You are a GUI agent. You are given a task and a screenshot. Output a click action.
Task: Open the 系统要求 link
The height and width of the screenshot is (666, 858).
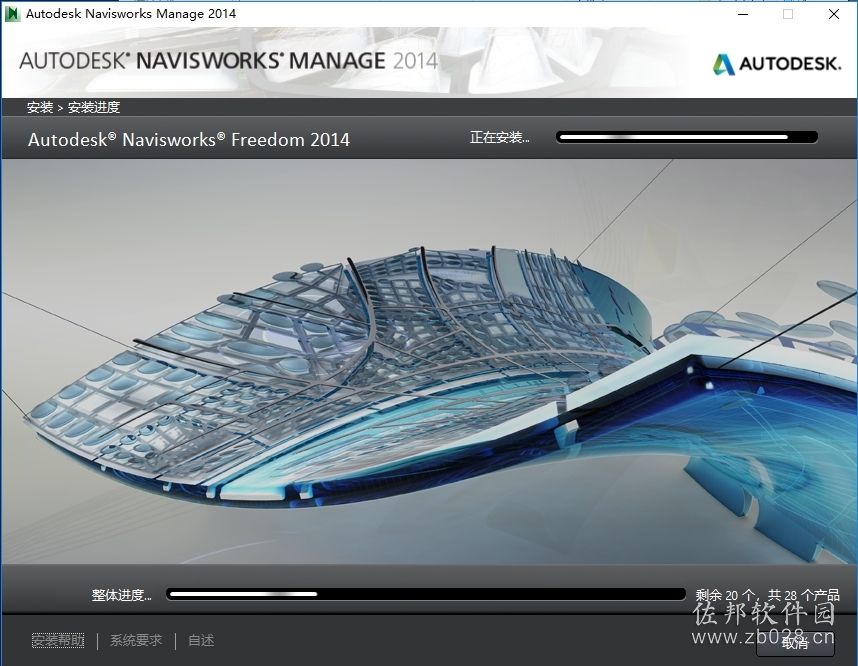[136, 640]
